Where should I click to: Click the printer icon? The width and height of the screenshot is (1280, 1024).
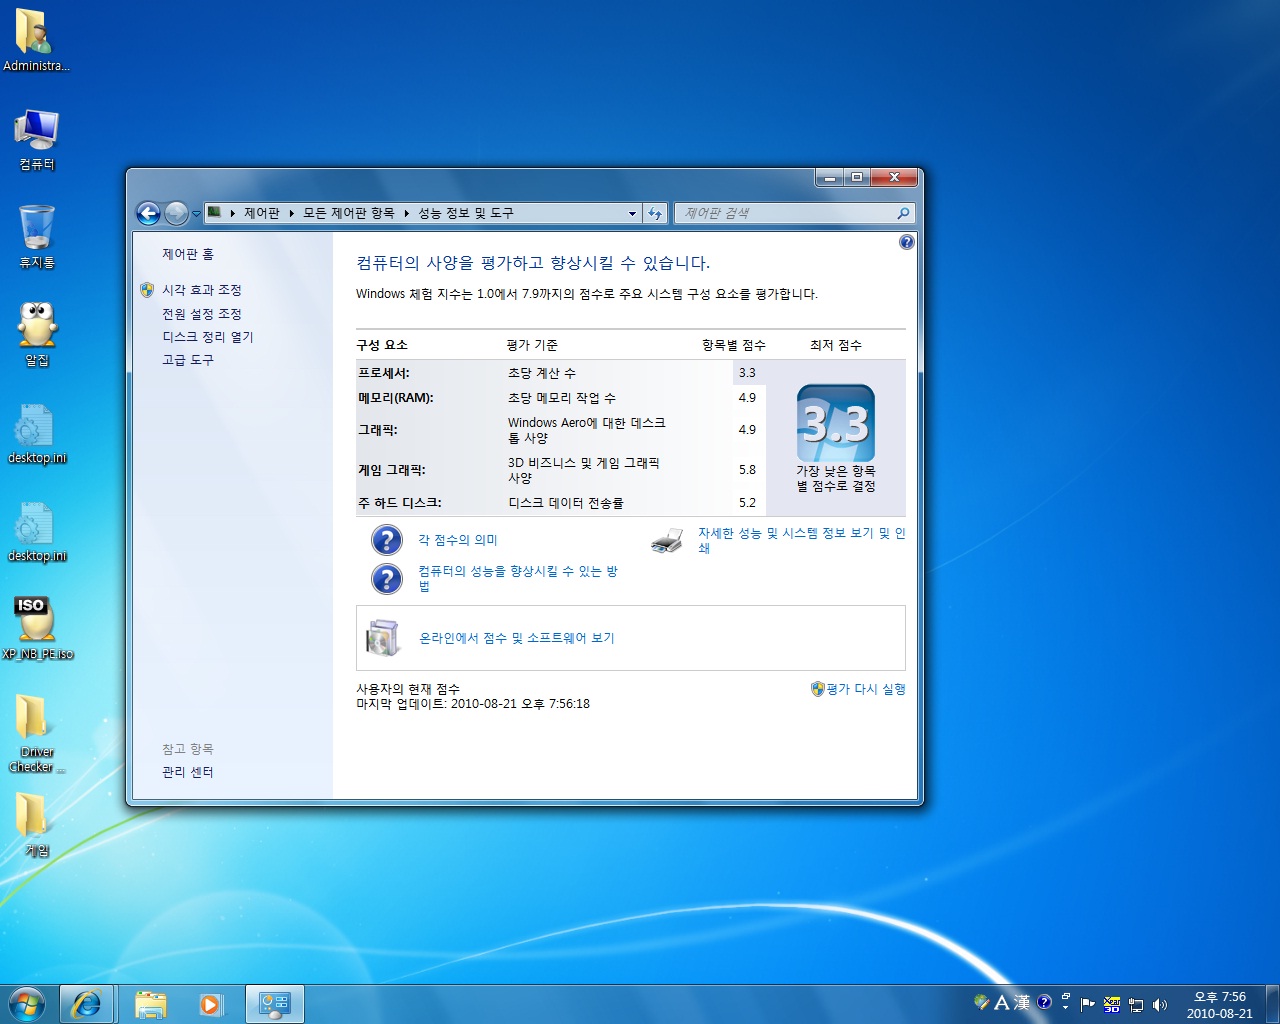pos(667,541)
